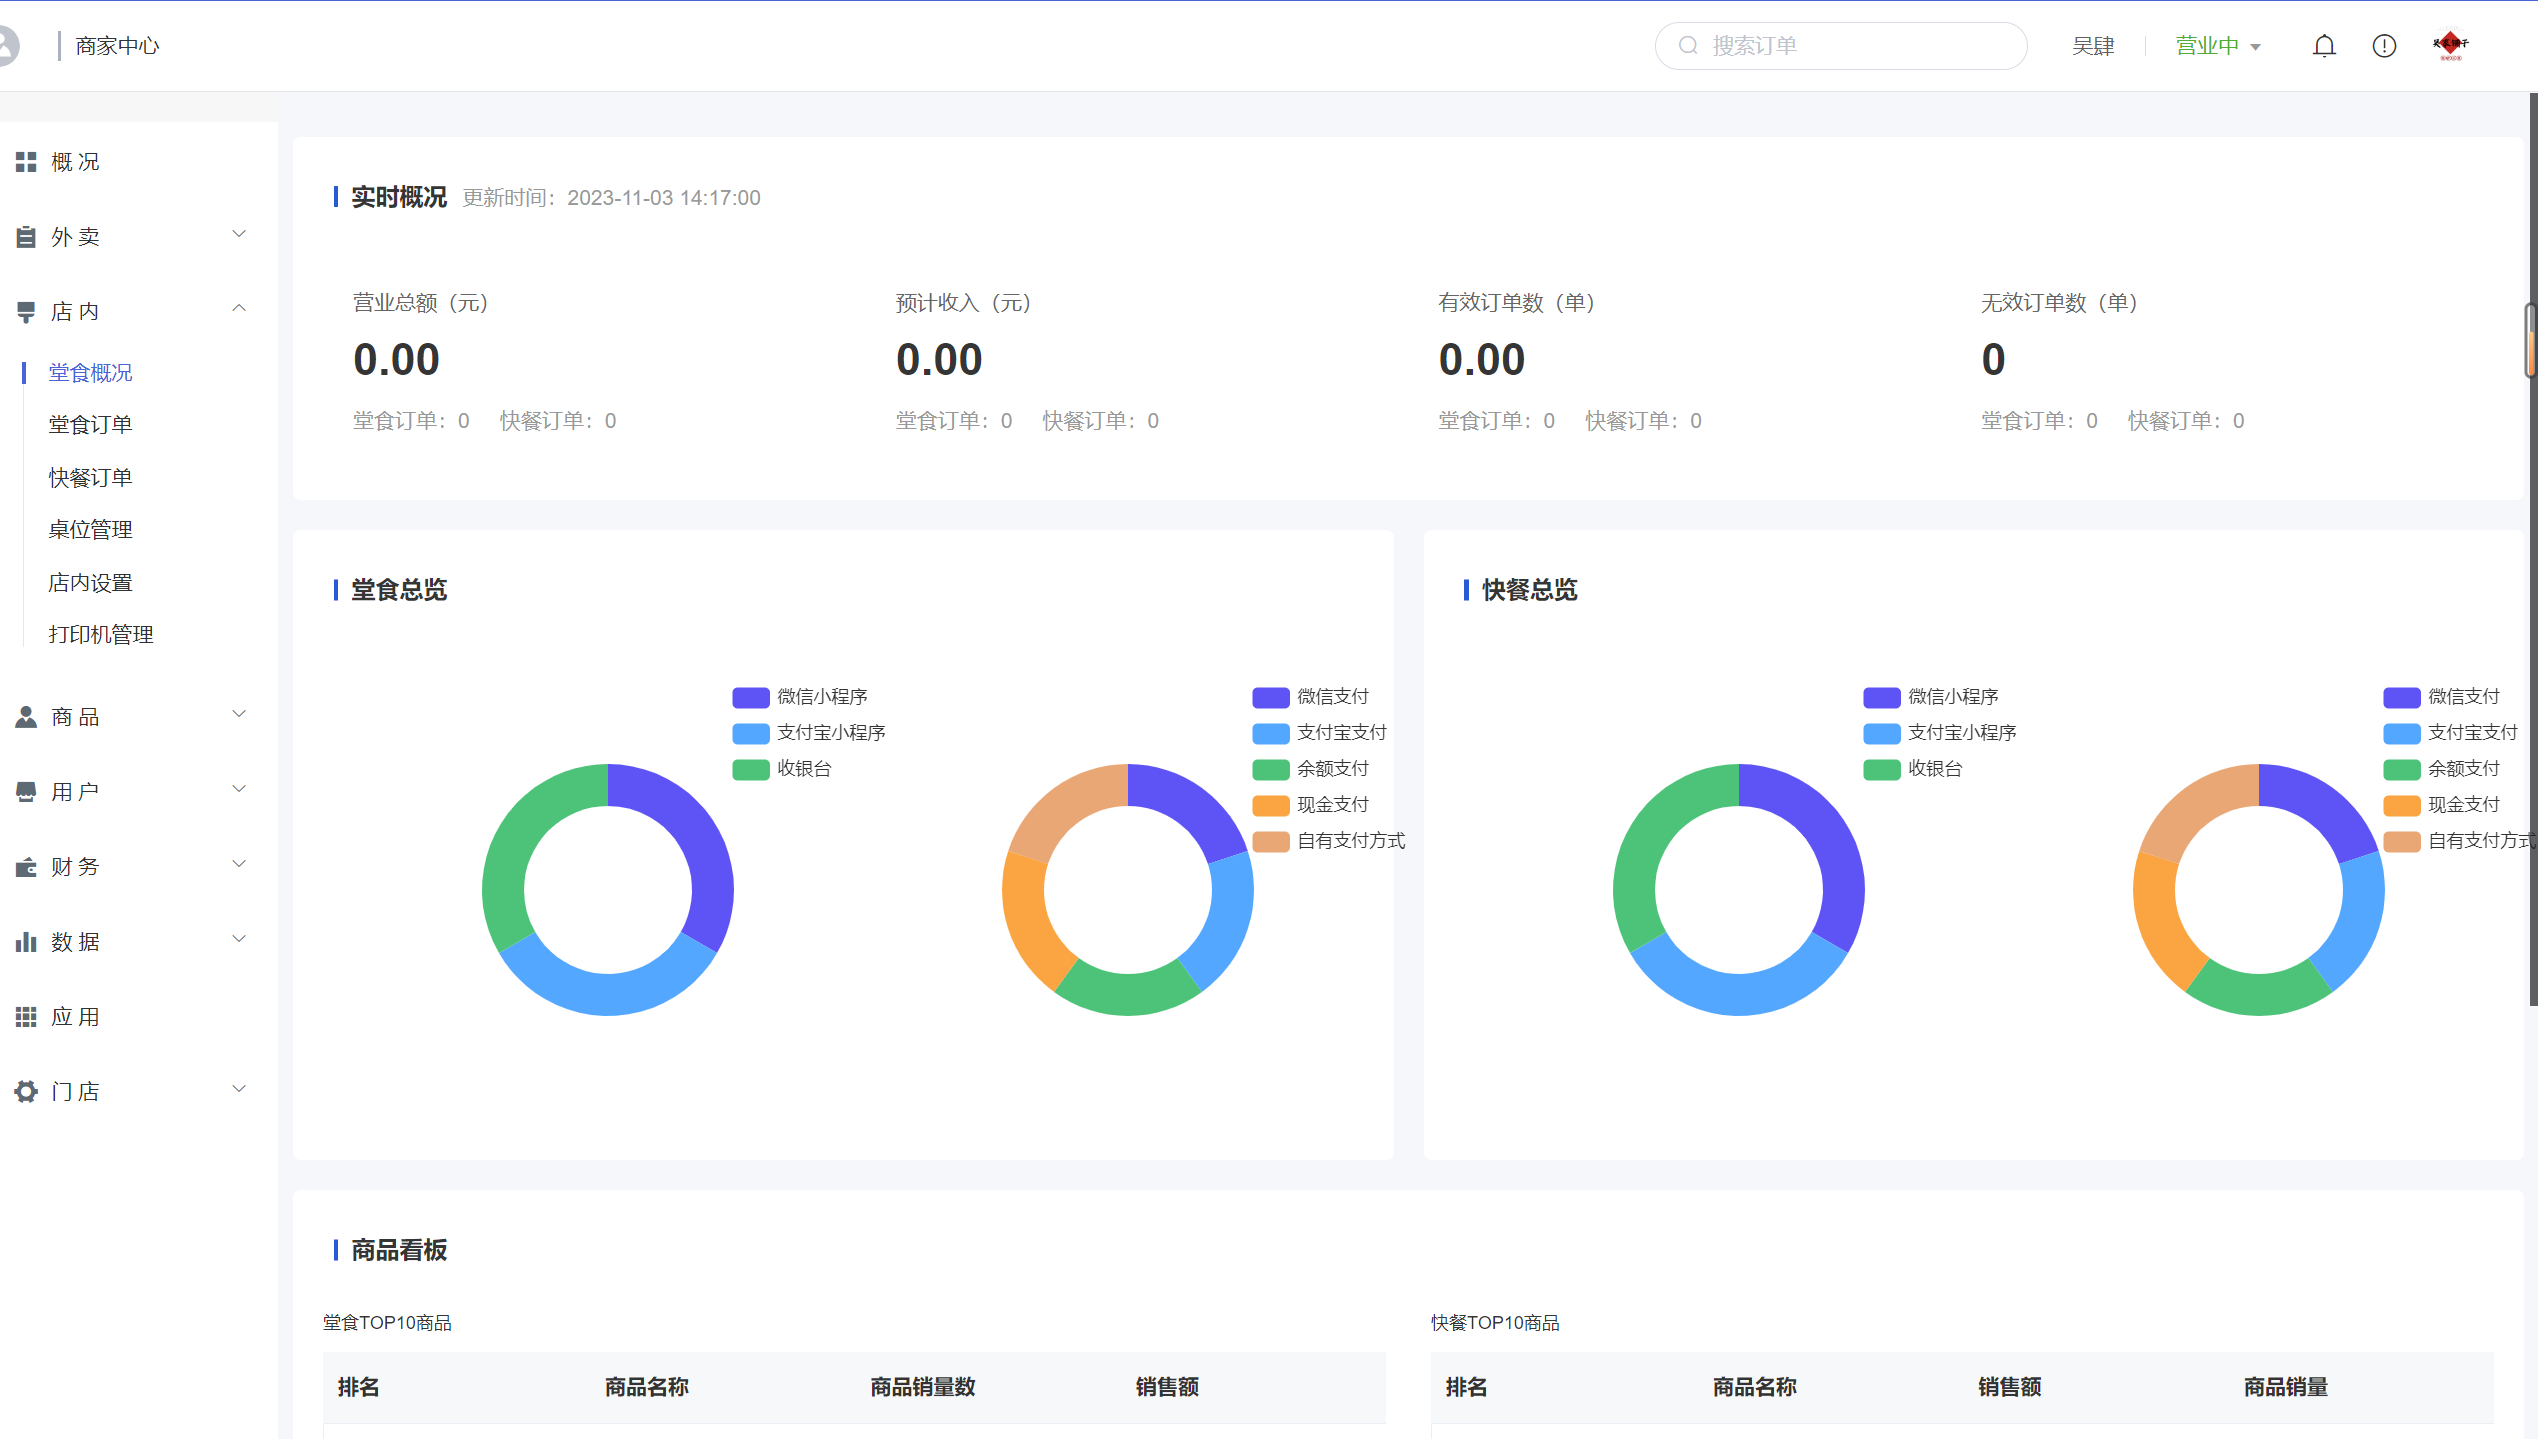Screen dimensions: 2538x1439
Task: Toggle 微信小程序 legend in 快餐总览
Action: 1931,697
